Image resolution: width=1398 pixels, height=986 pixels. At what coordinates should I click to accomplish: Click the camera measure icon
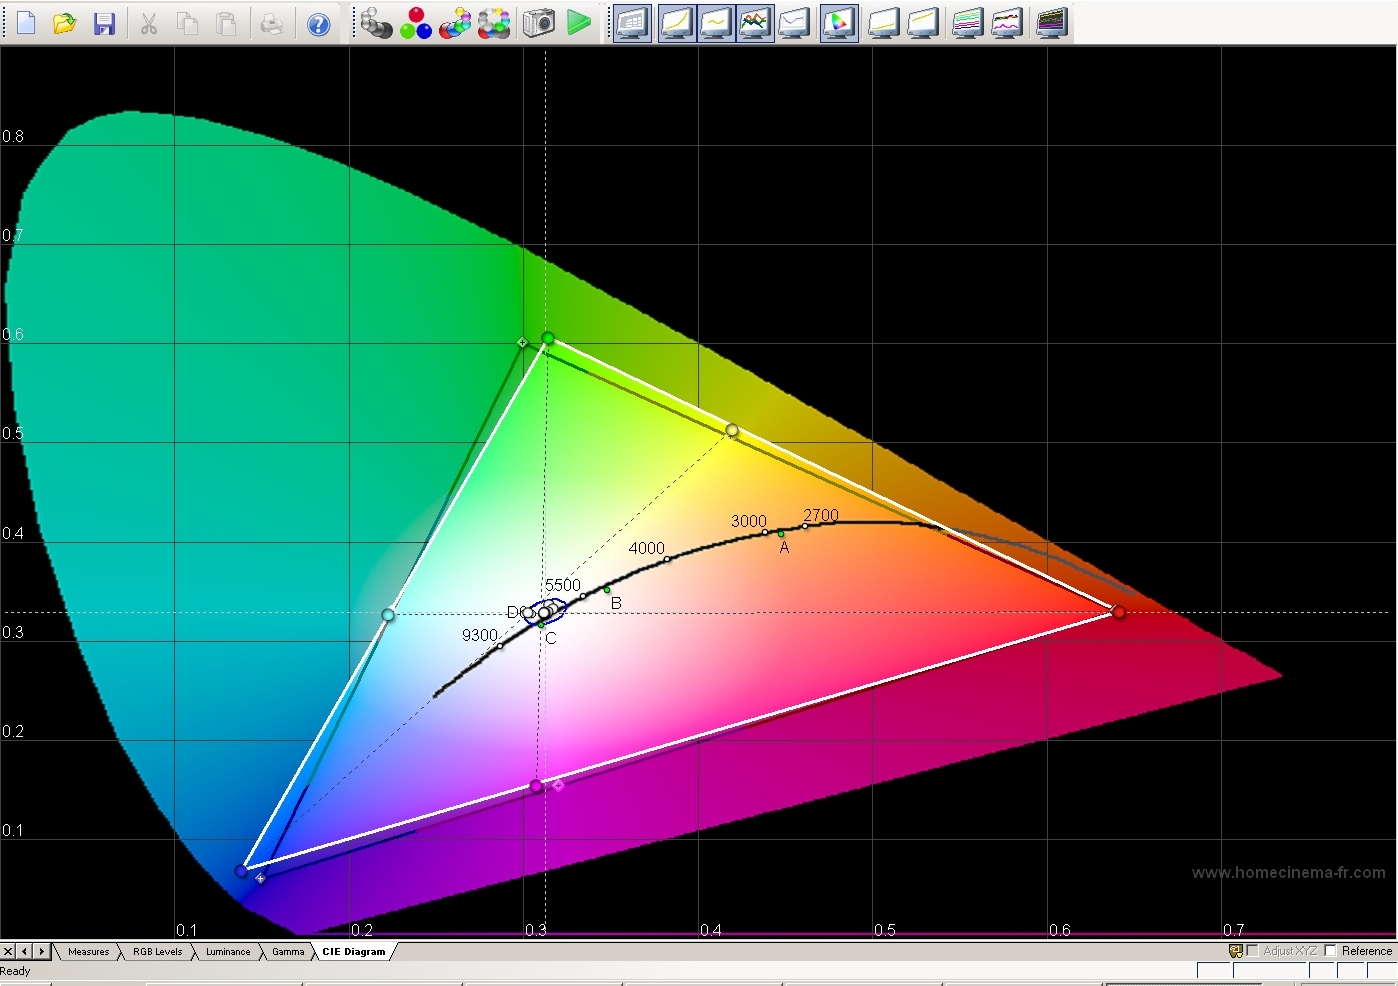(538, 23)
